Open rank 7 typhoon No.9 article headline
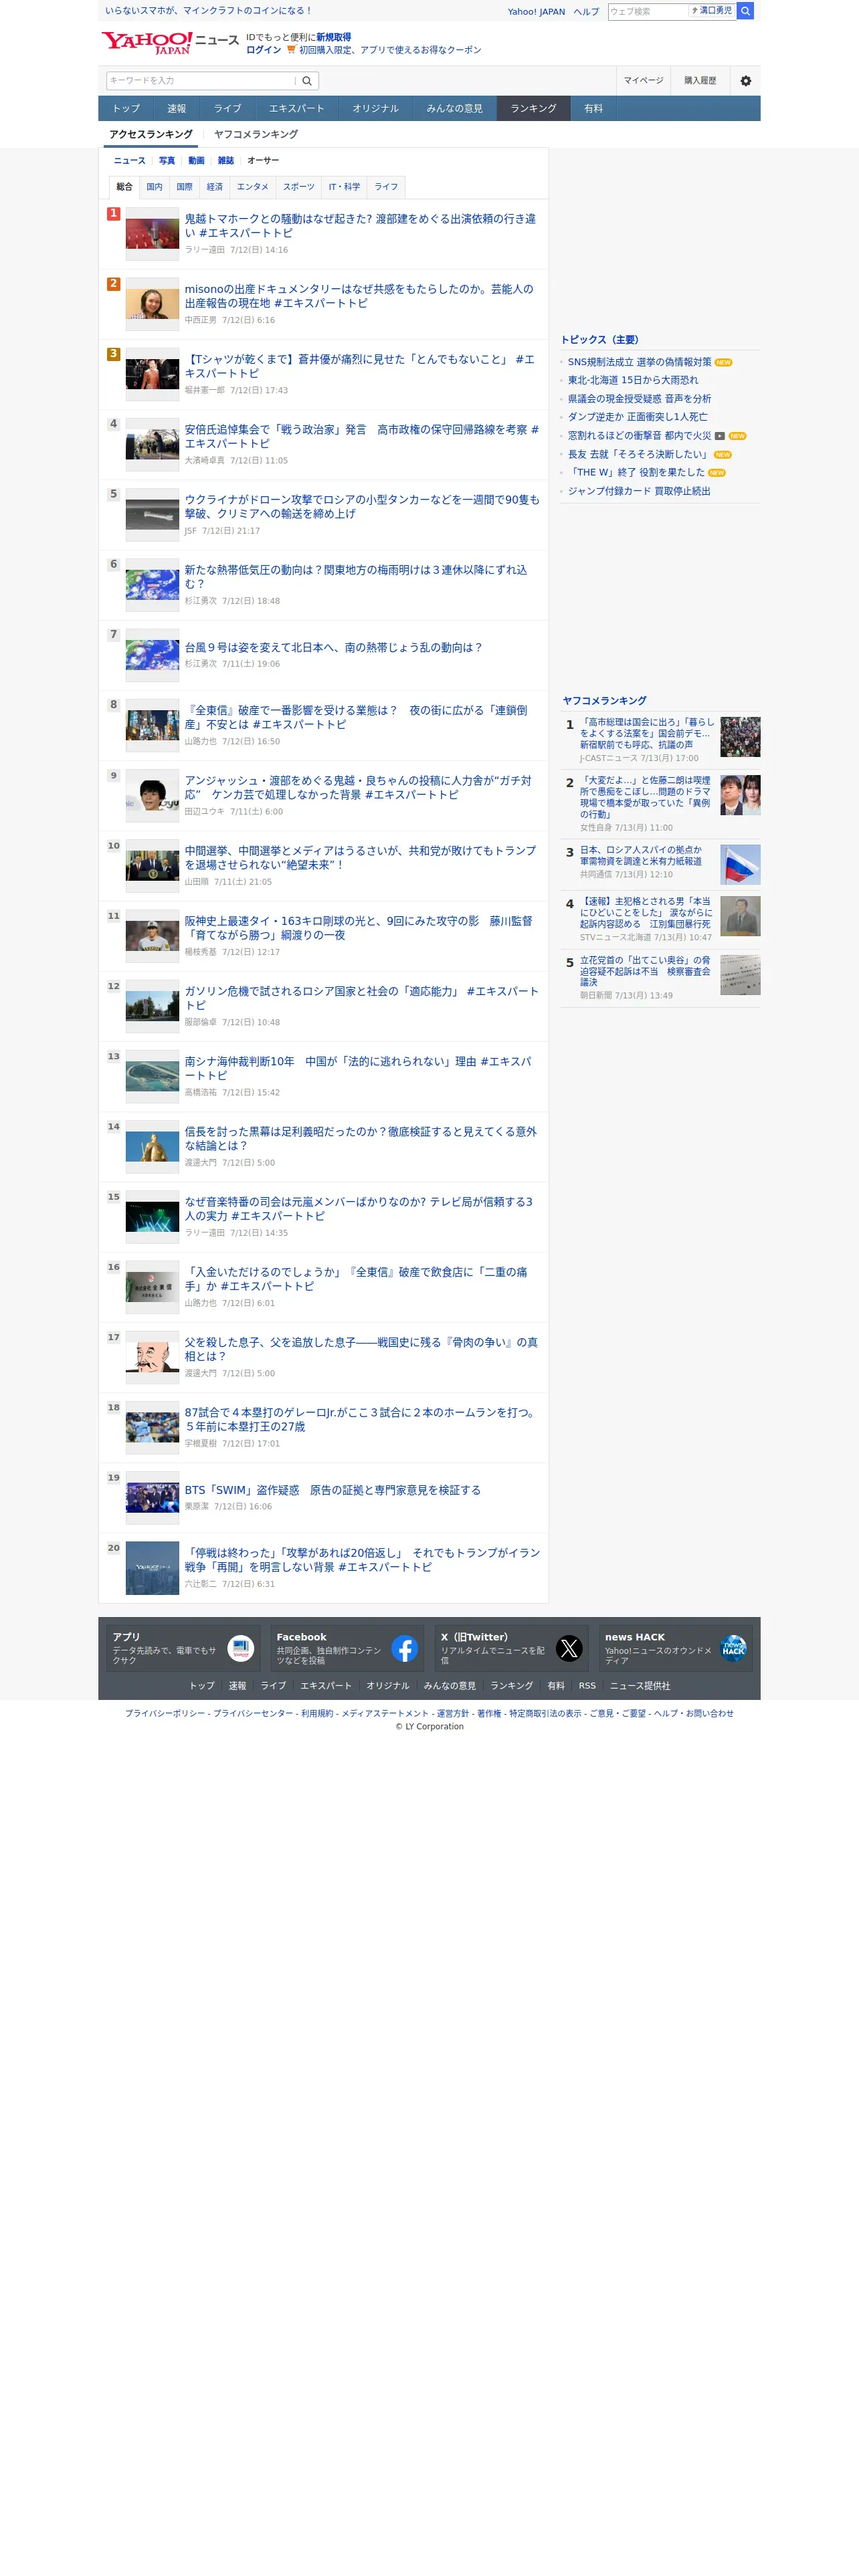 pos(332,648)
